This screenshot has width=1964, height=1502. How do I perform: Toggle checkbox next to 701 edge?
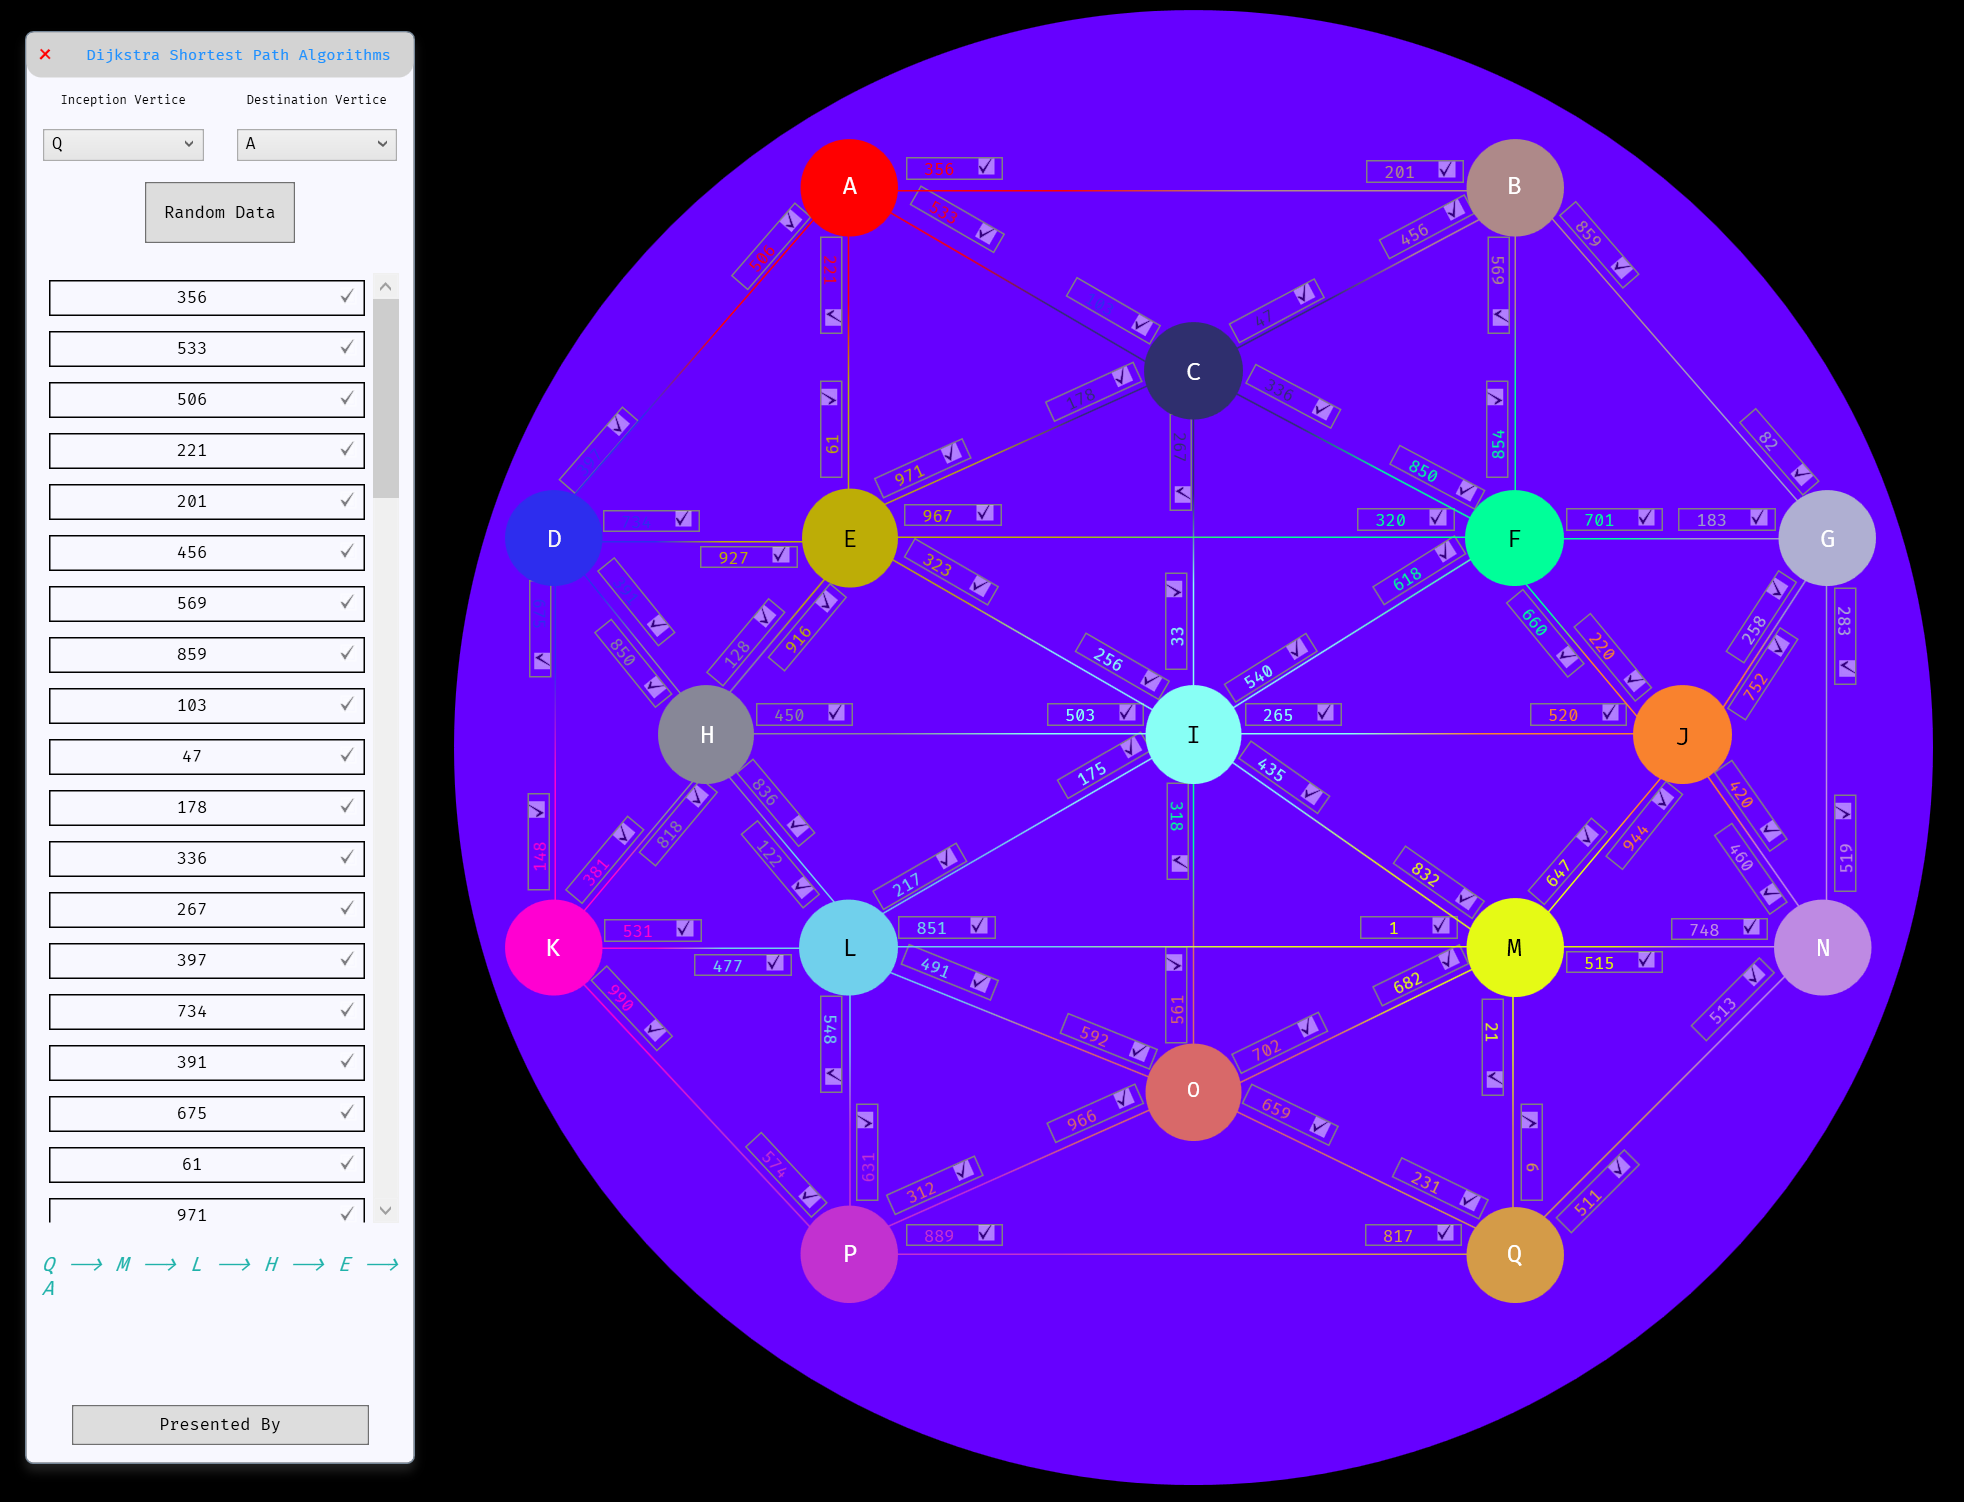click(x=1645, y=518)
